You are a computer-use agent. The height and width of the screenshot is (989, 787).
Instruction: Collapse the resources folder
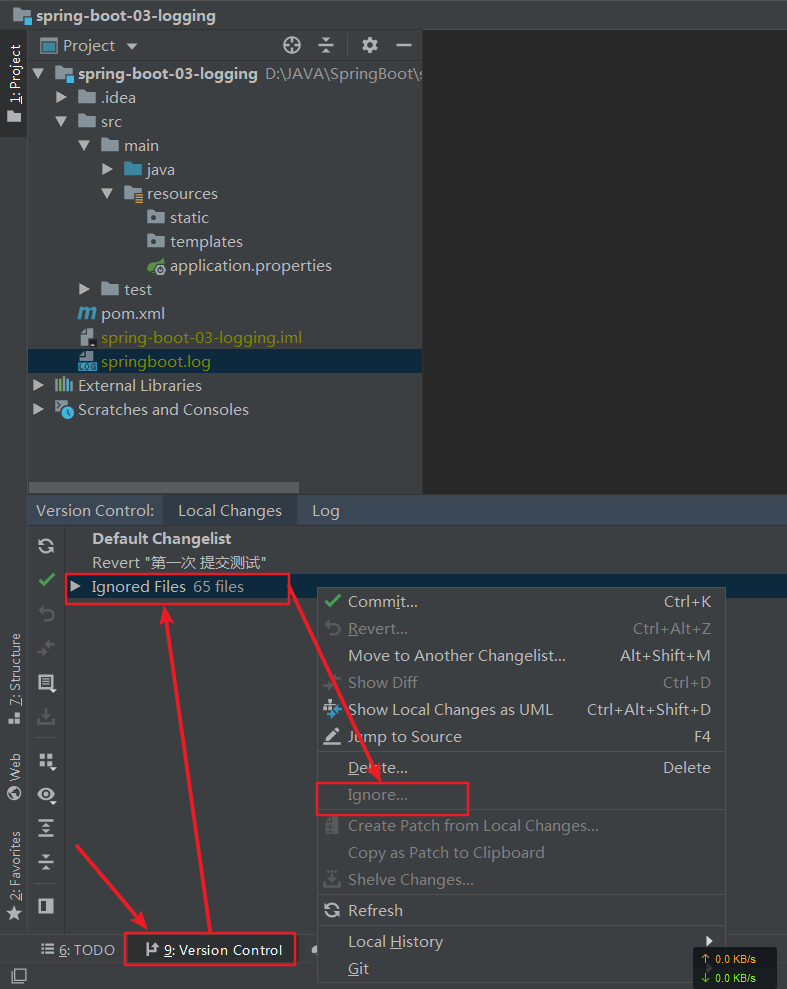coord(107,193)
